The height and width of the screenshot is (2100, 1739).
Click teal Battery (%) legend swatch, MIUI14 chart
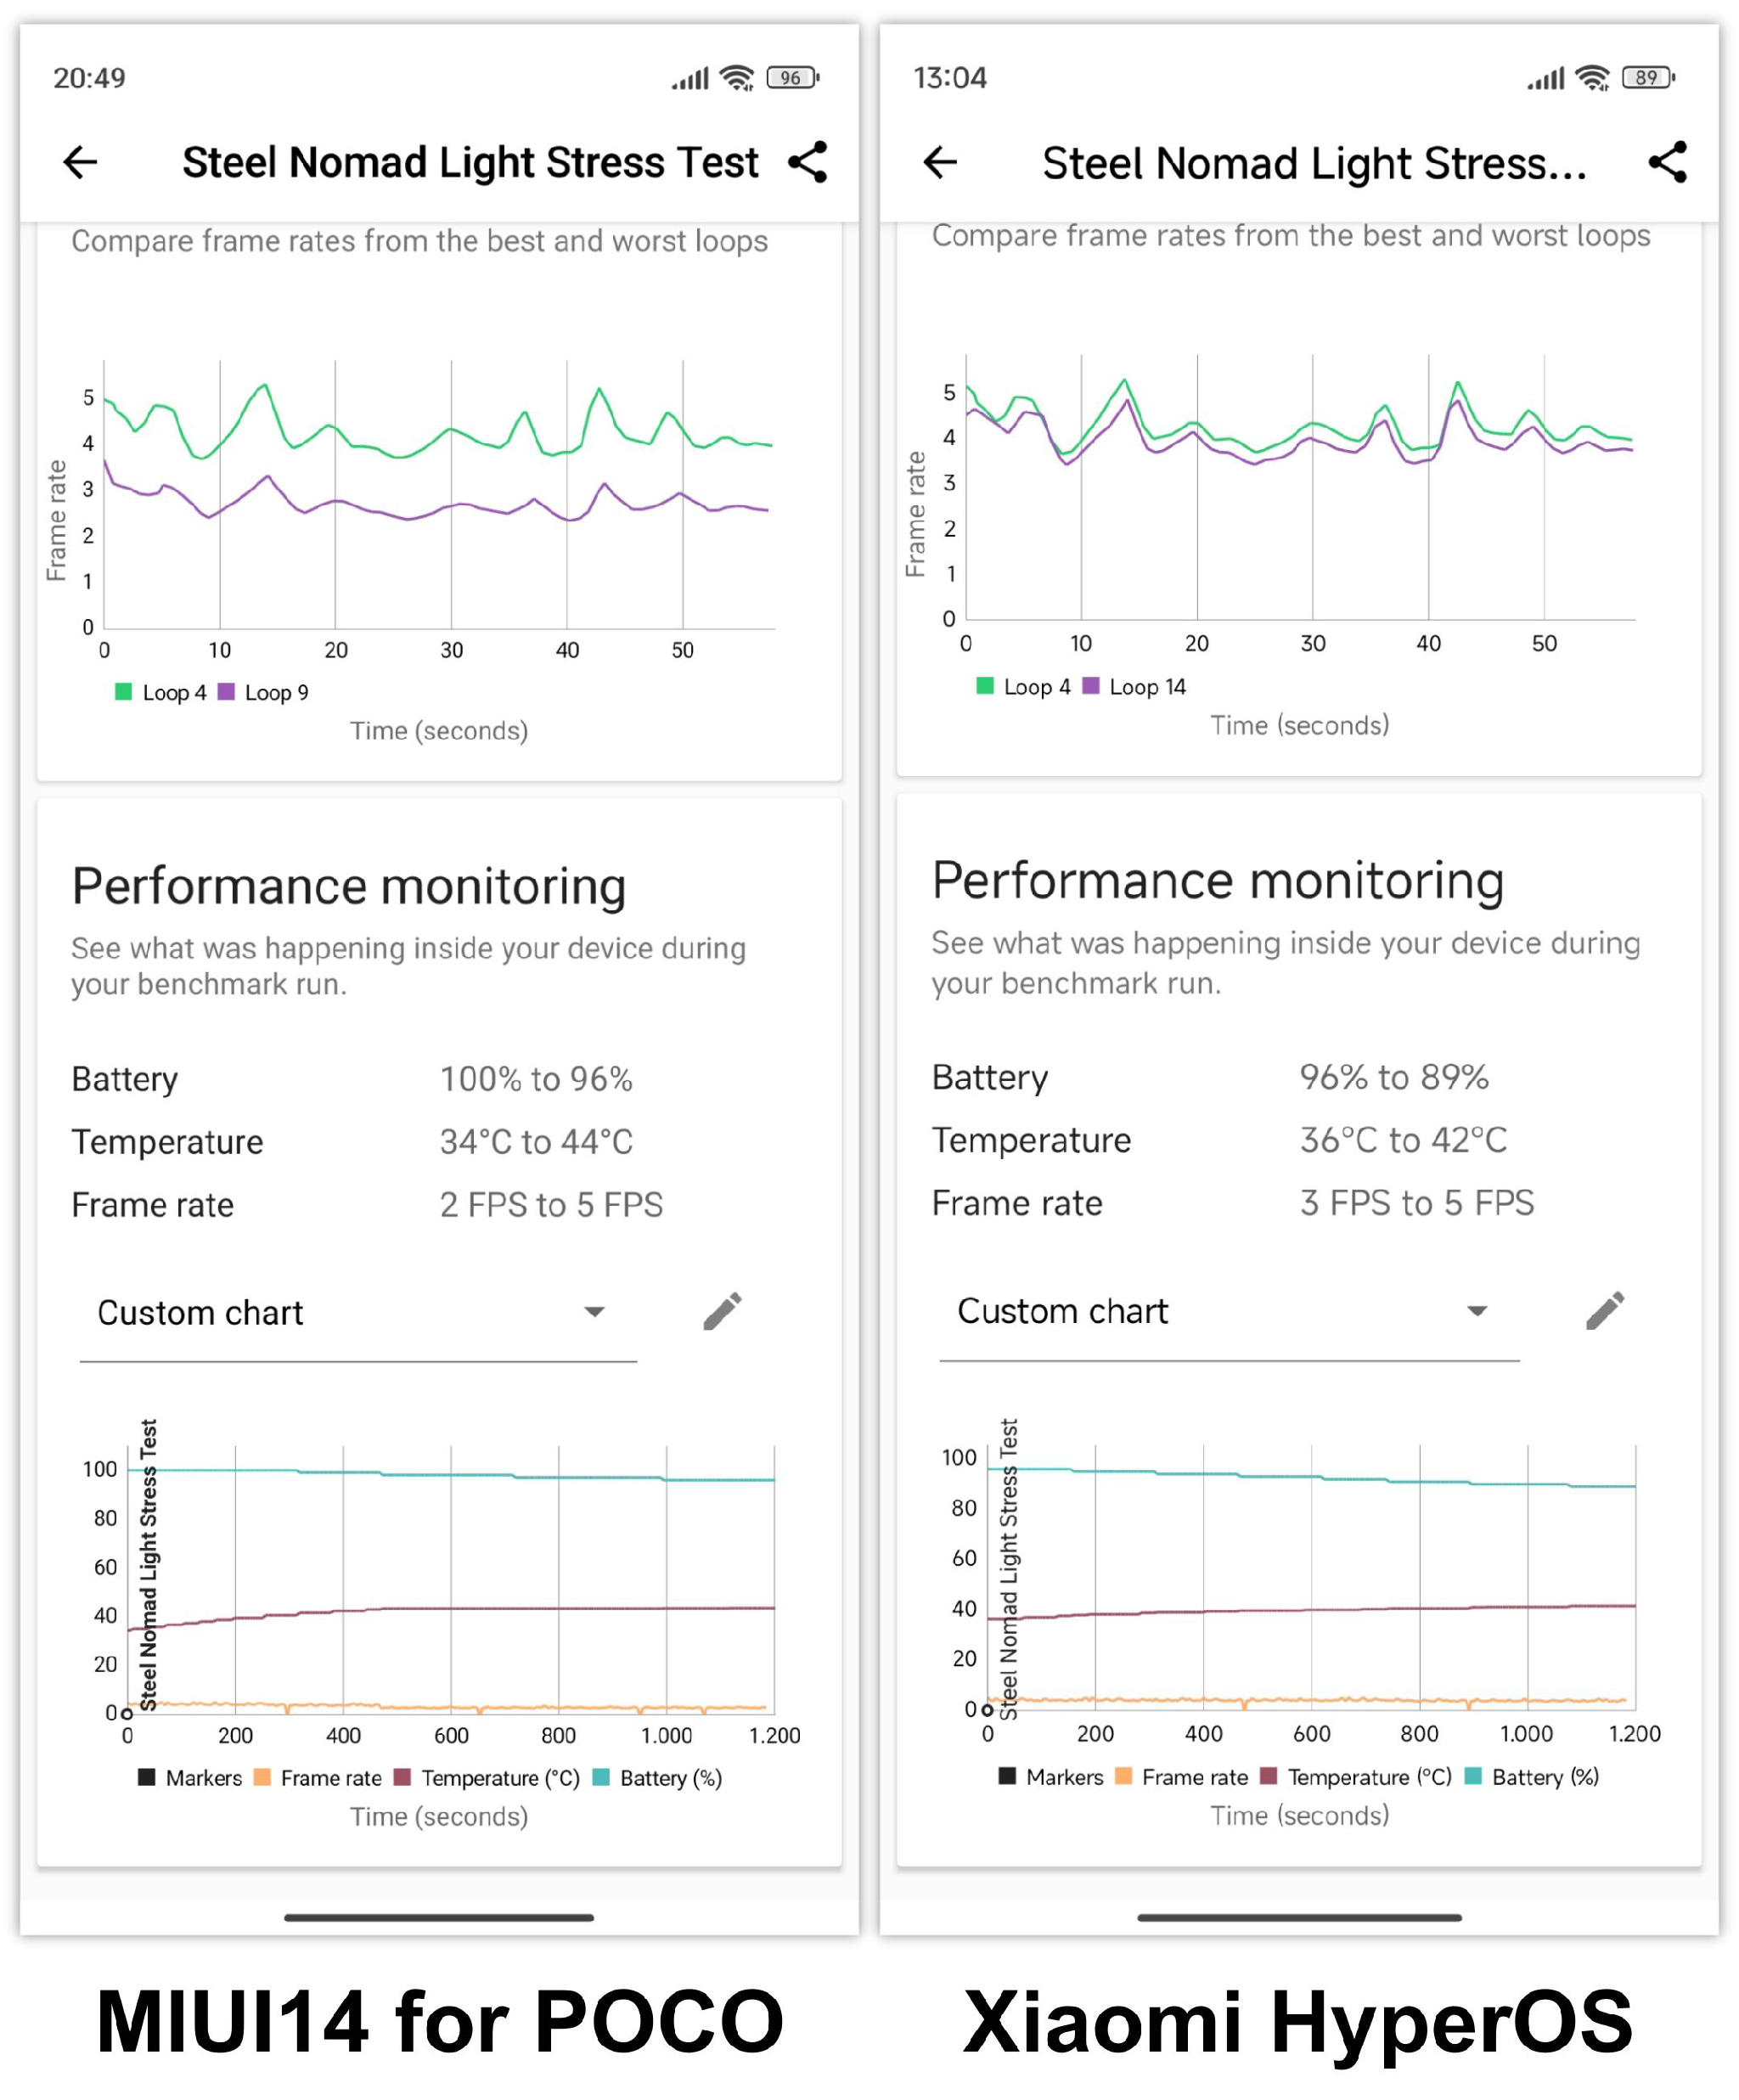point(601,1777)
